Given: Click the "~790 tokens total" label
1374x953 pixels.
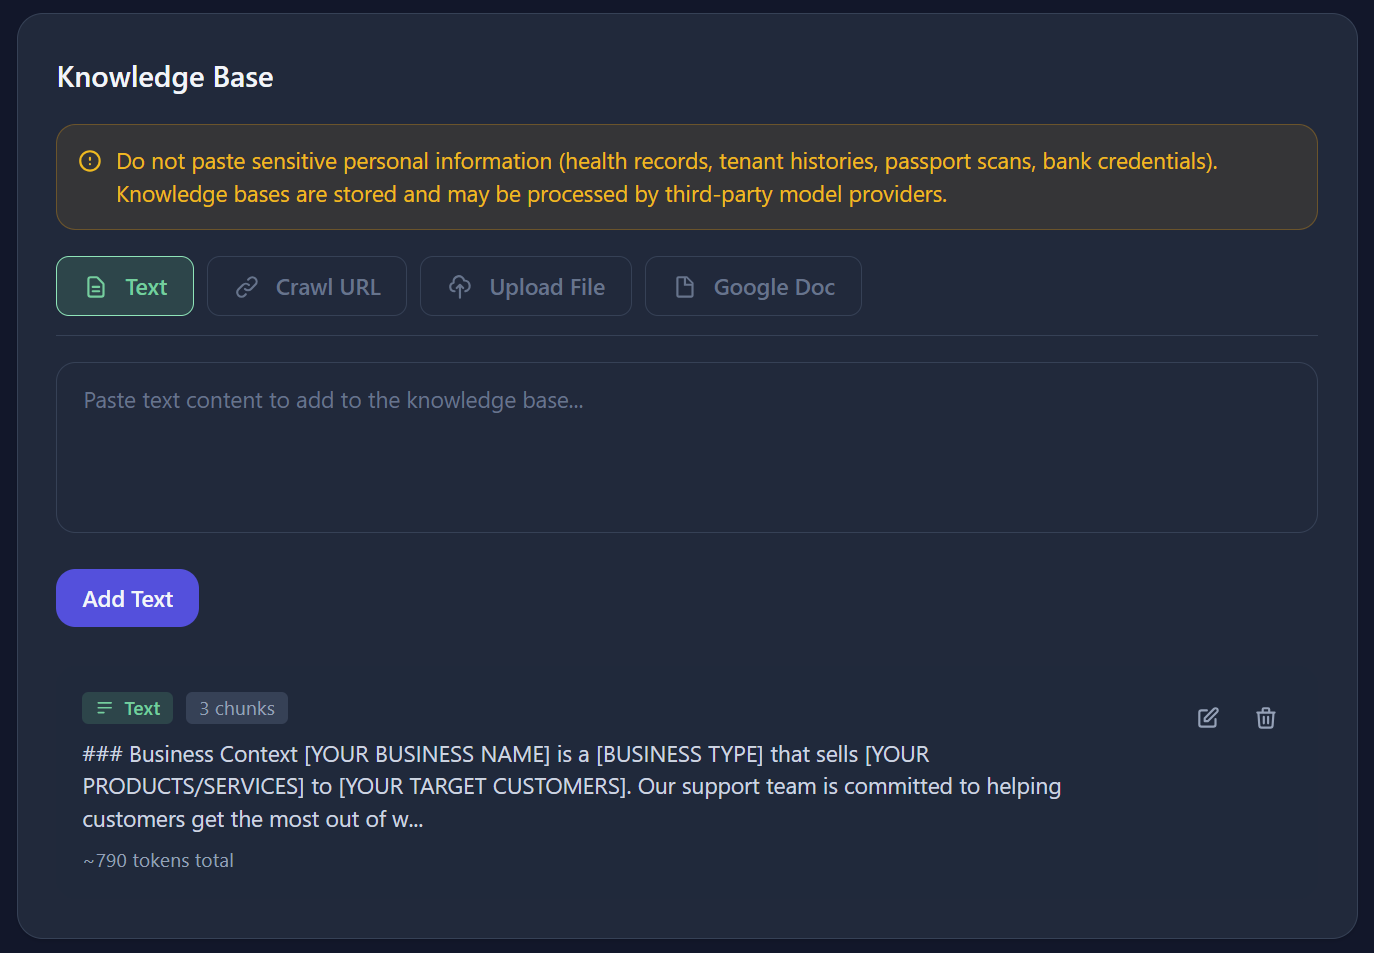Looking at the screenshot, I should pyautogui.click(x=157, y=860).
